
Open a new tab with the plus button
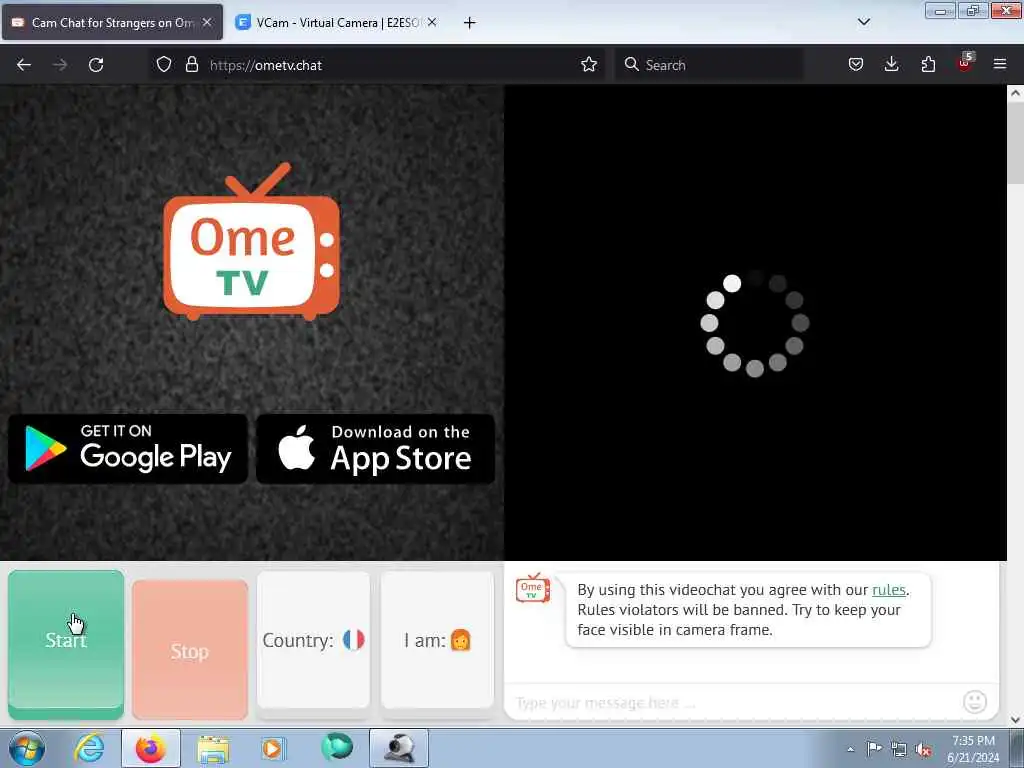(470, 23)
